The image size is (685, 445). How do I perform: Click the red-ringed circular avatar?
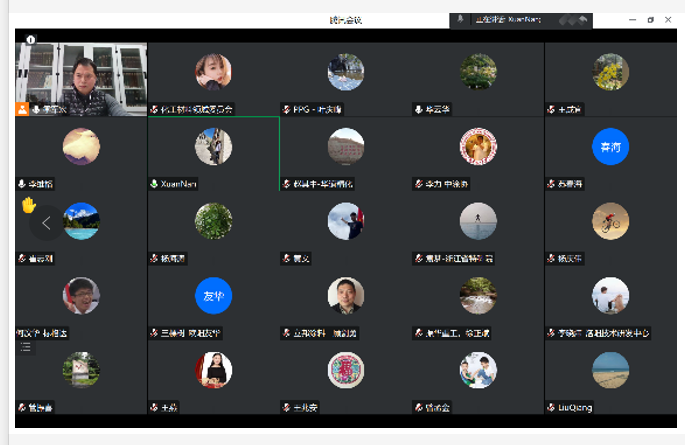click(x=478, y=146)
